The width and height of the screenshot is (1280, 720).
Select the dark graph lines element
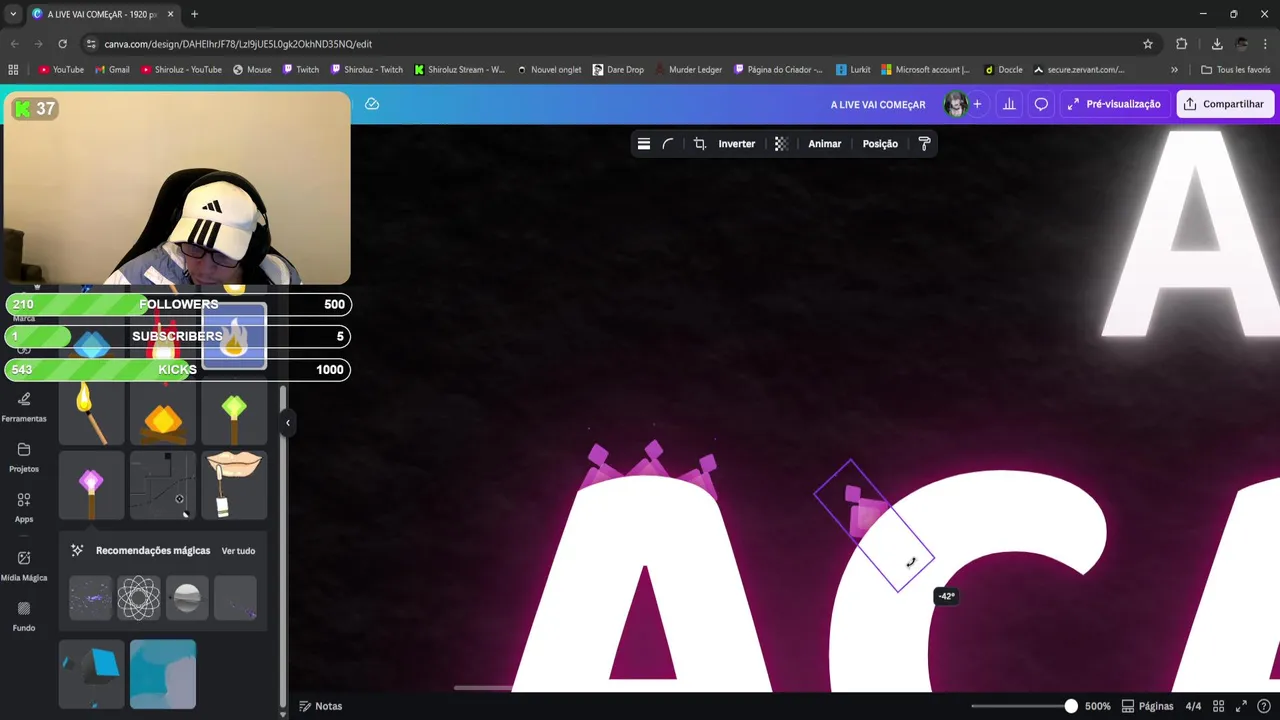coord(163,486)
